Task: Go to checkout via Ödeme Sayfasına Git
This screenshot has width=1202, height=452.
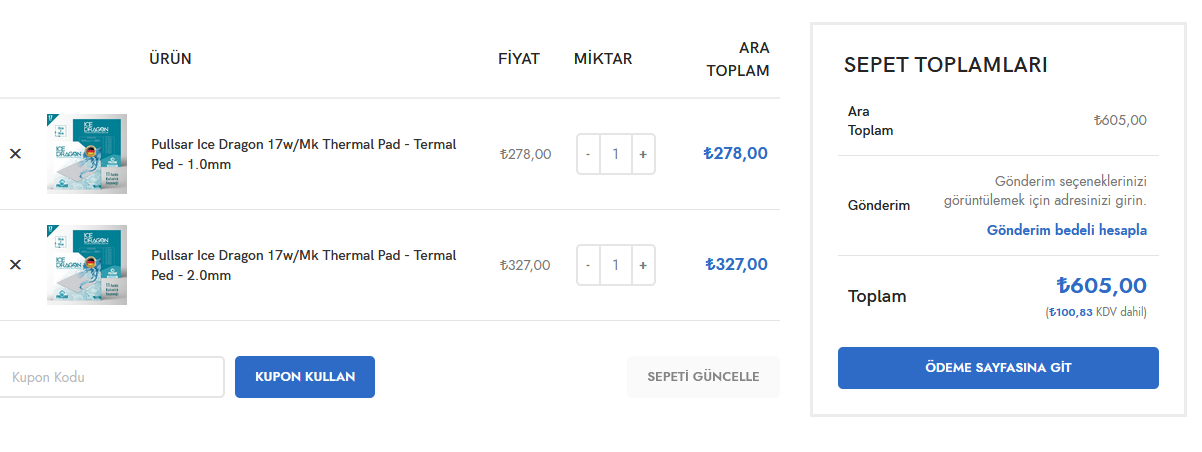Action: [x=998, y=368]
